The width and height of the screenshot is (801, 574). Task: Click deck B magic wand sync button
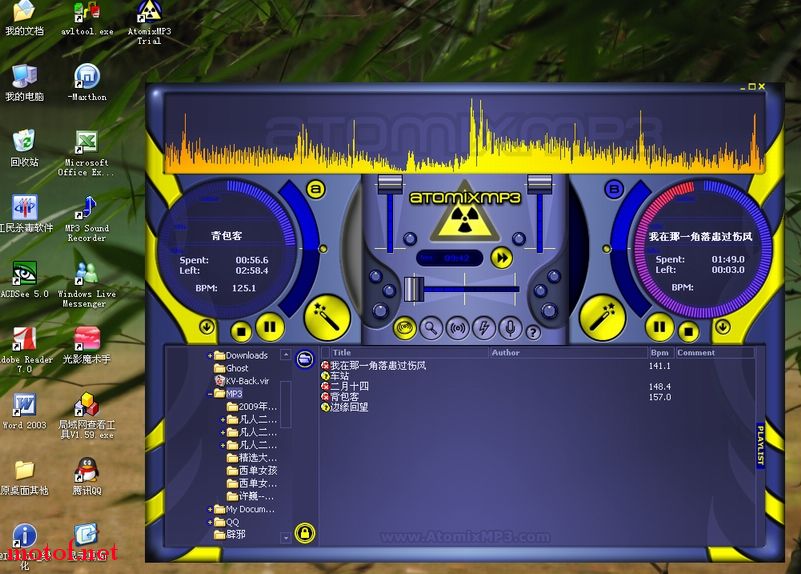603,318
